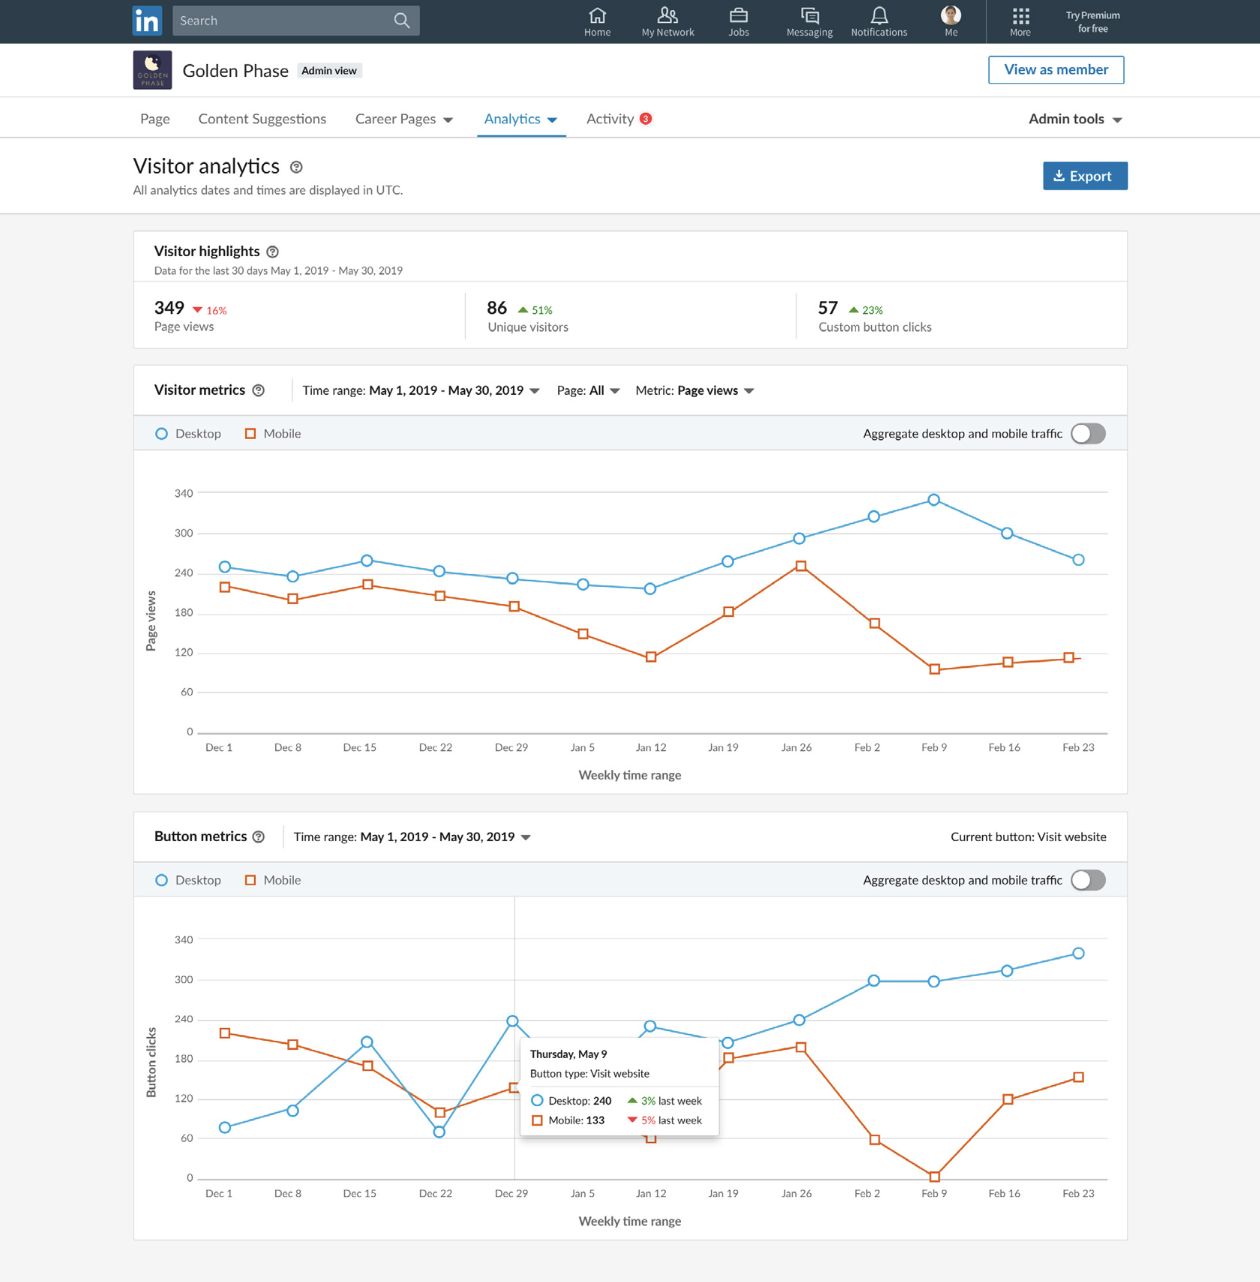Select Desktop Feb 9 peak point in Visitor chart
Image resolution: width=1260 pixels, height=1282 pixels.
(x=934, y=500)
